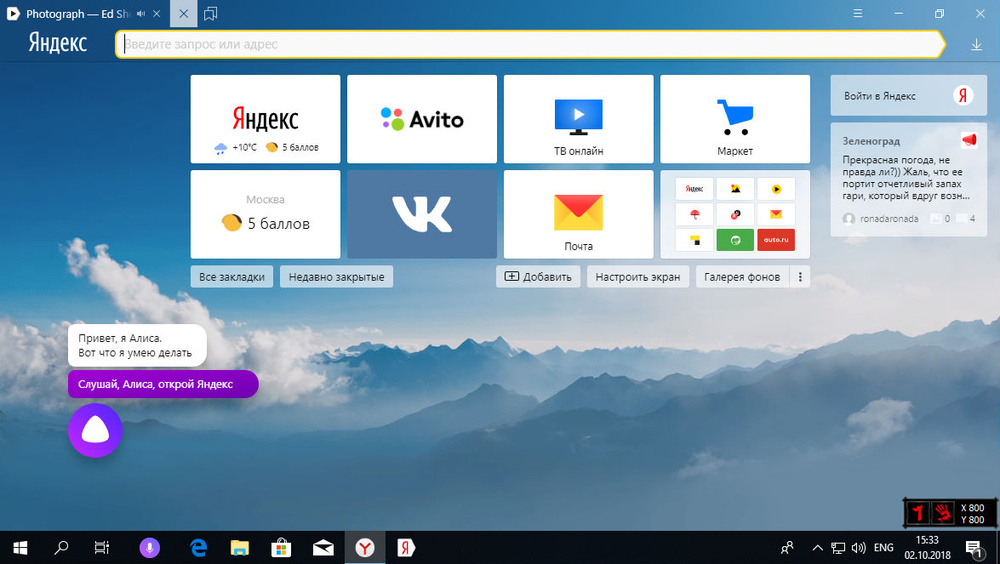Open the taskbar search magnifier
1000x564 pixels.
click(61, 547)
